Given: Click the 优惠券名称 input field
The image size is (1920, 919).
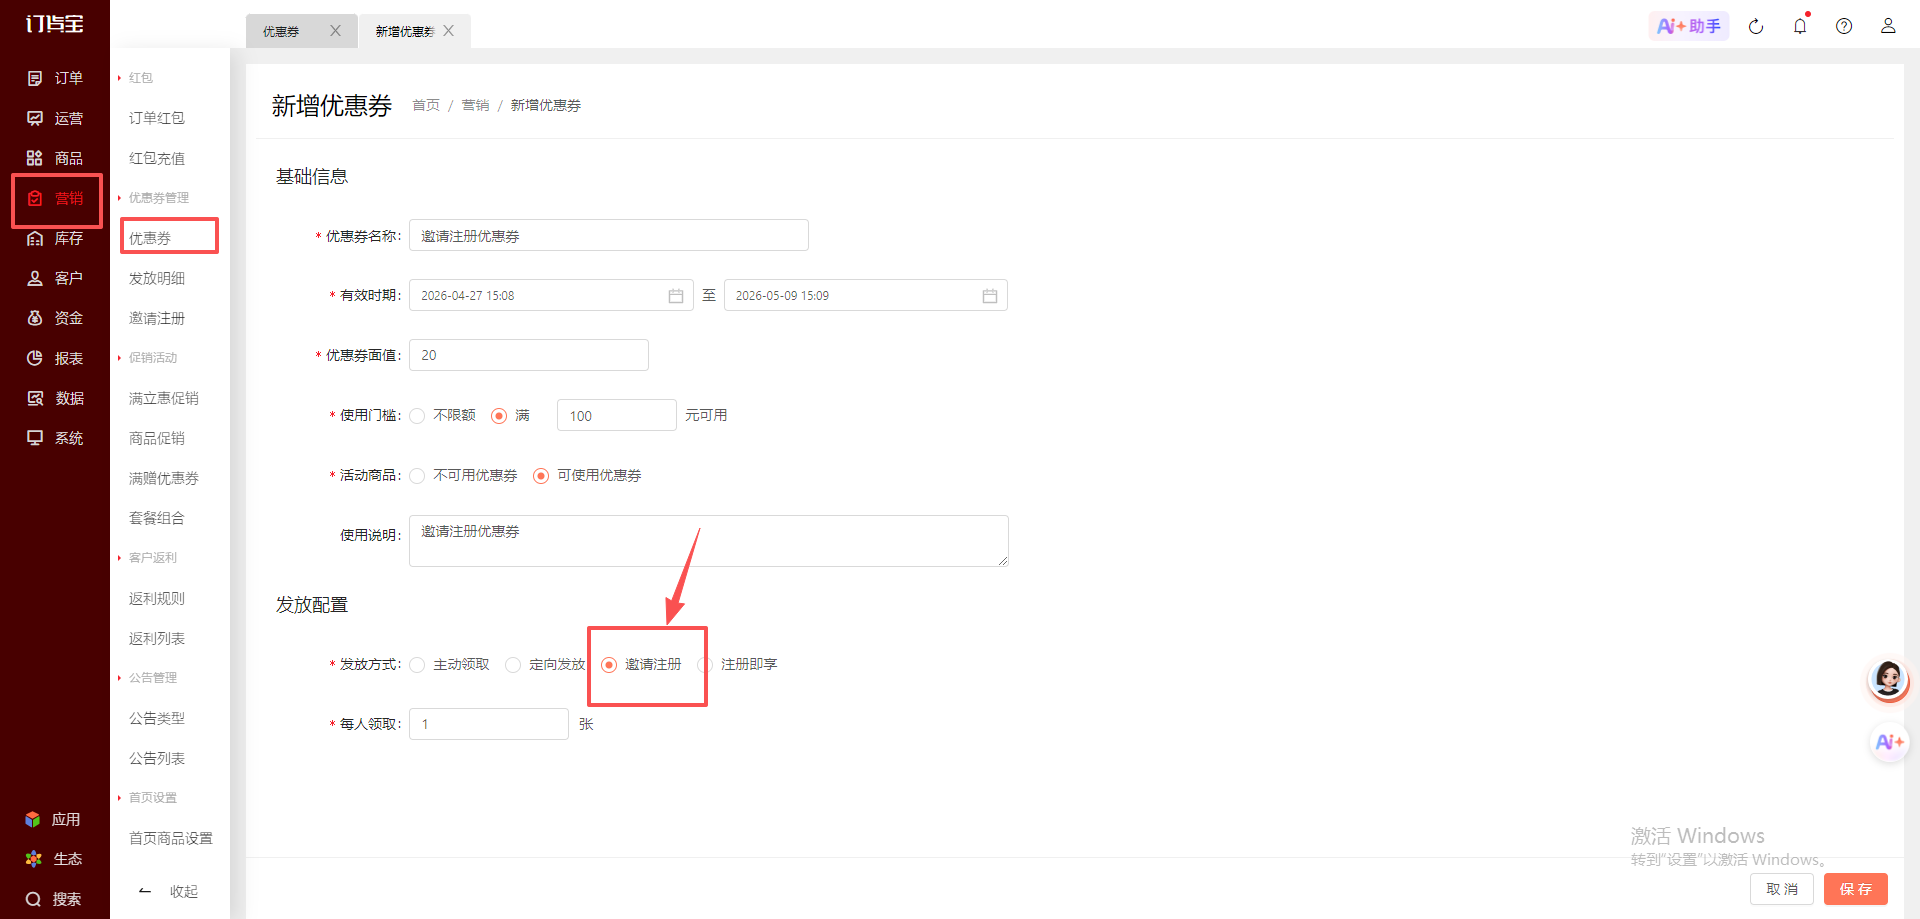Looking at the screenshot, I should (609, 236).
